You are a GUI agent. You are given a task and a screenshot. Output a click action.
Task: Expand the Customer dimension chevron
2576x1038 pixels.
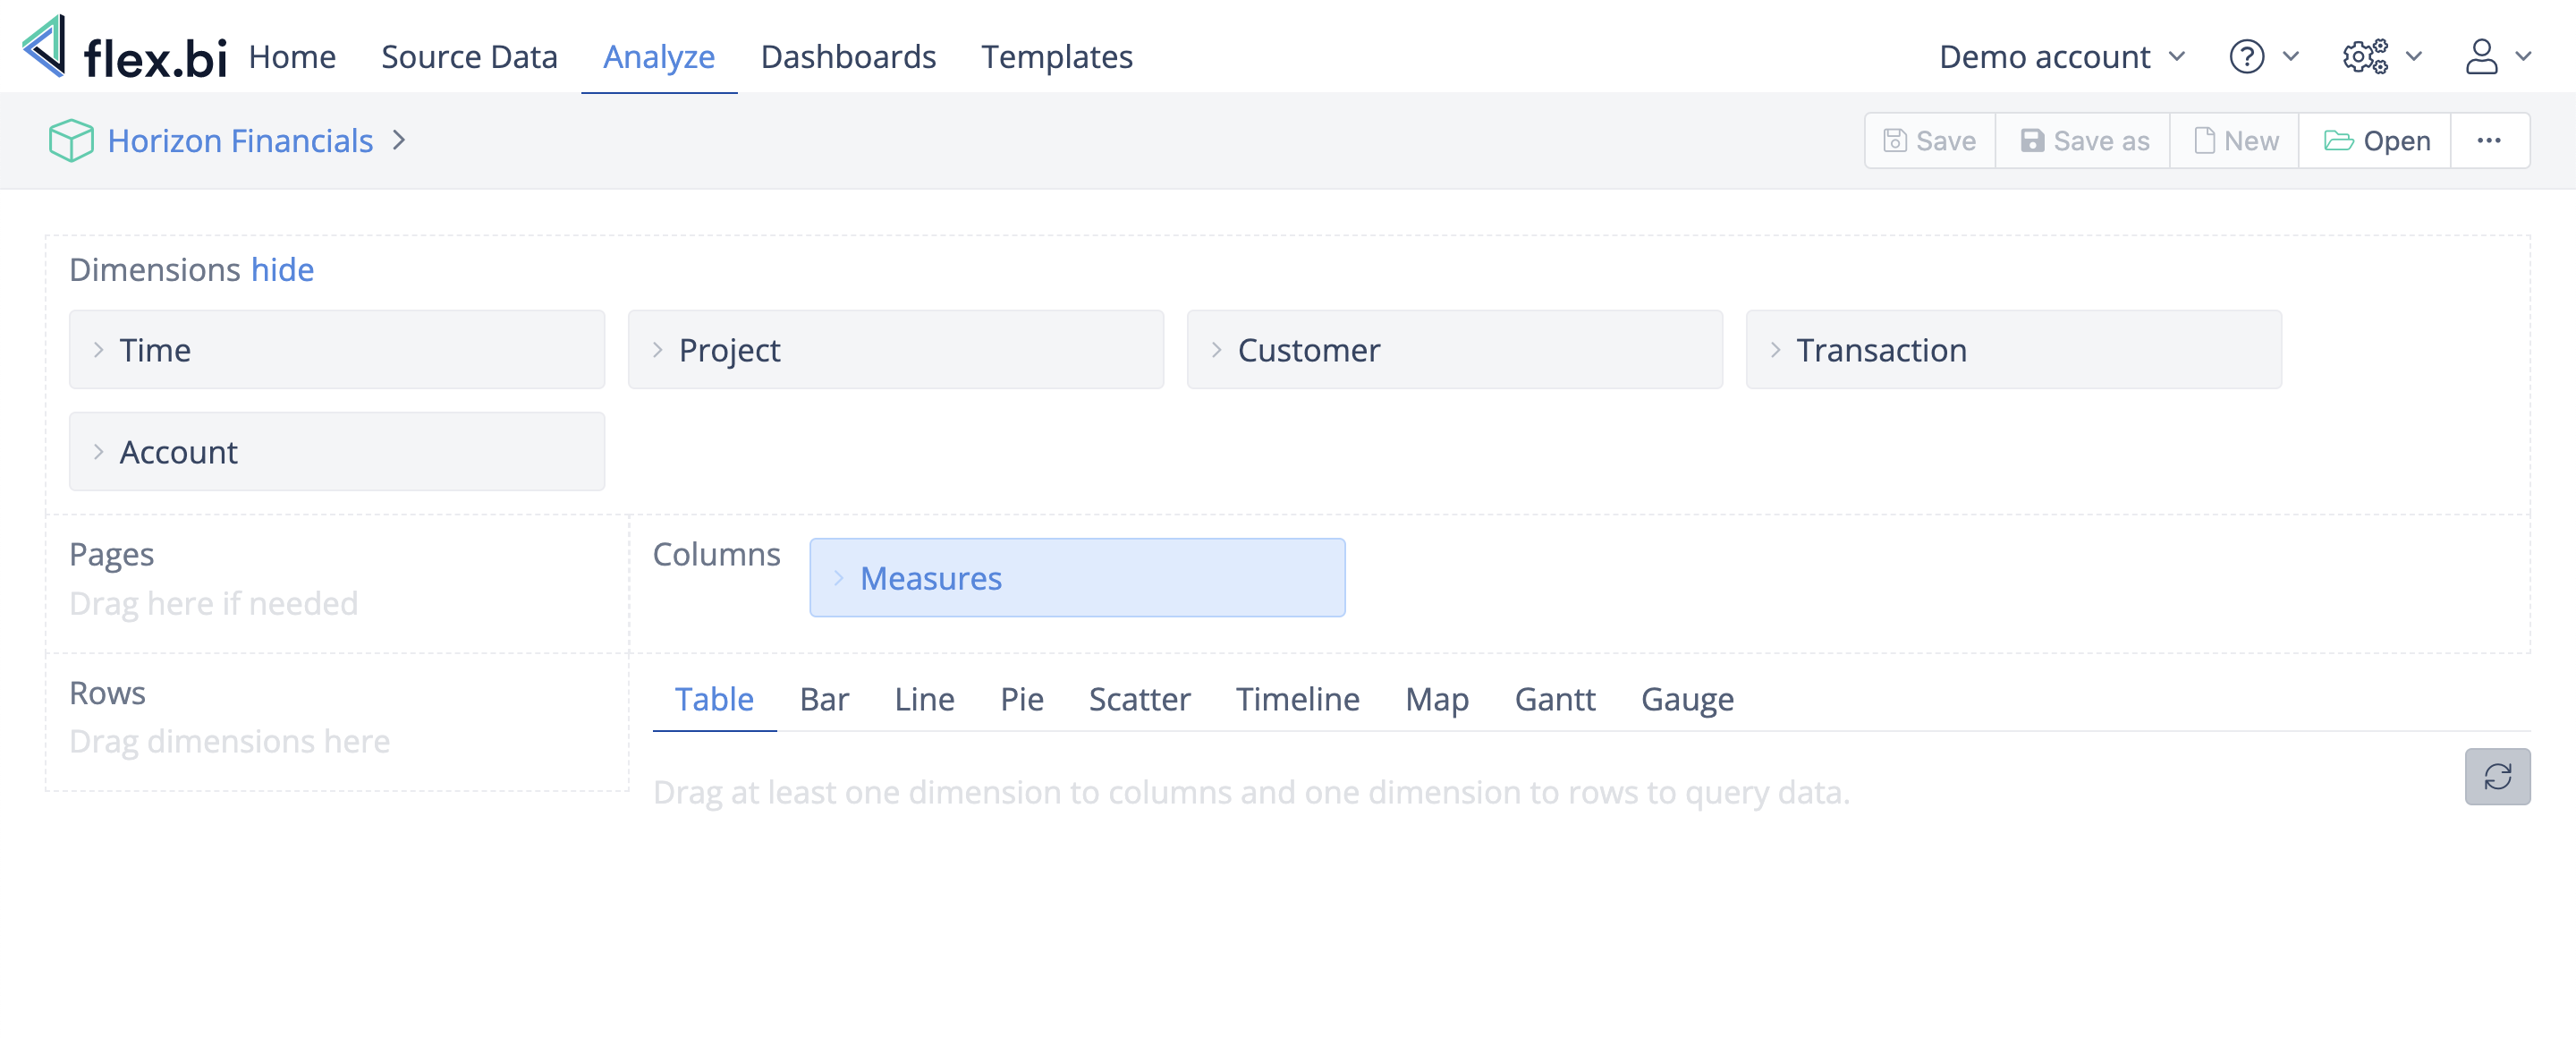(1216, 350)
